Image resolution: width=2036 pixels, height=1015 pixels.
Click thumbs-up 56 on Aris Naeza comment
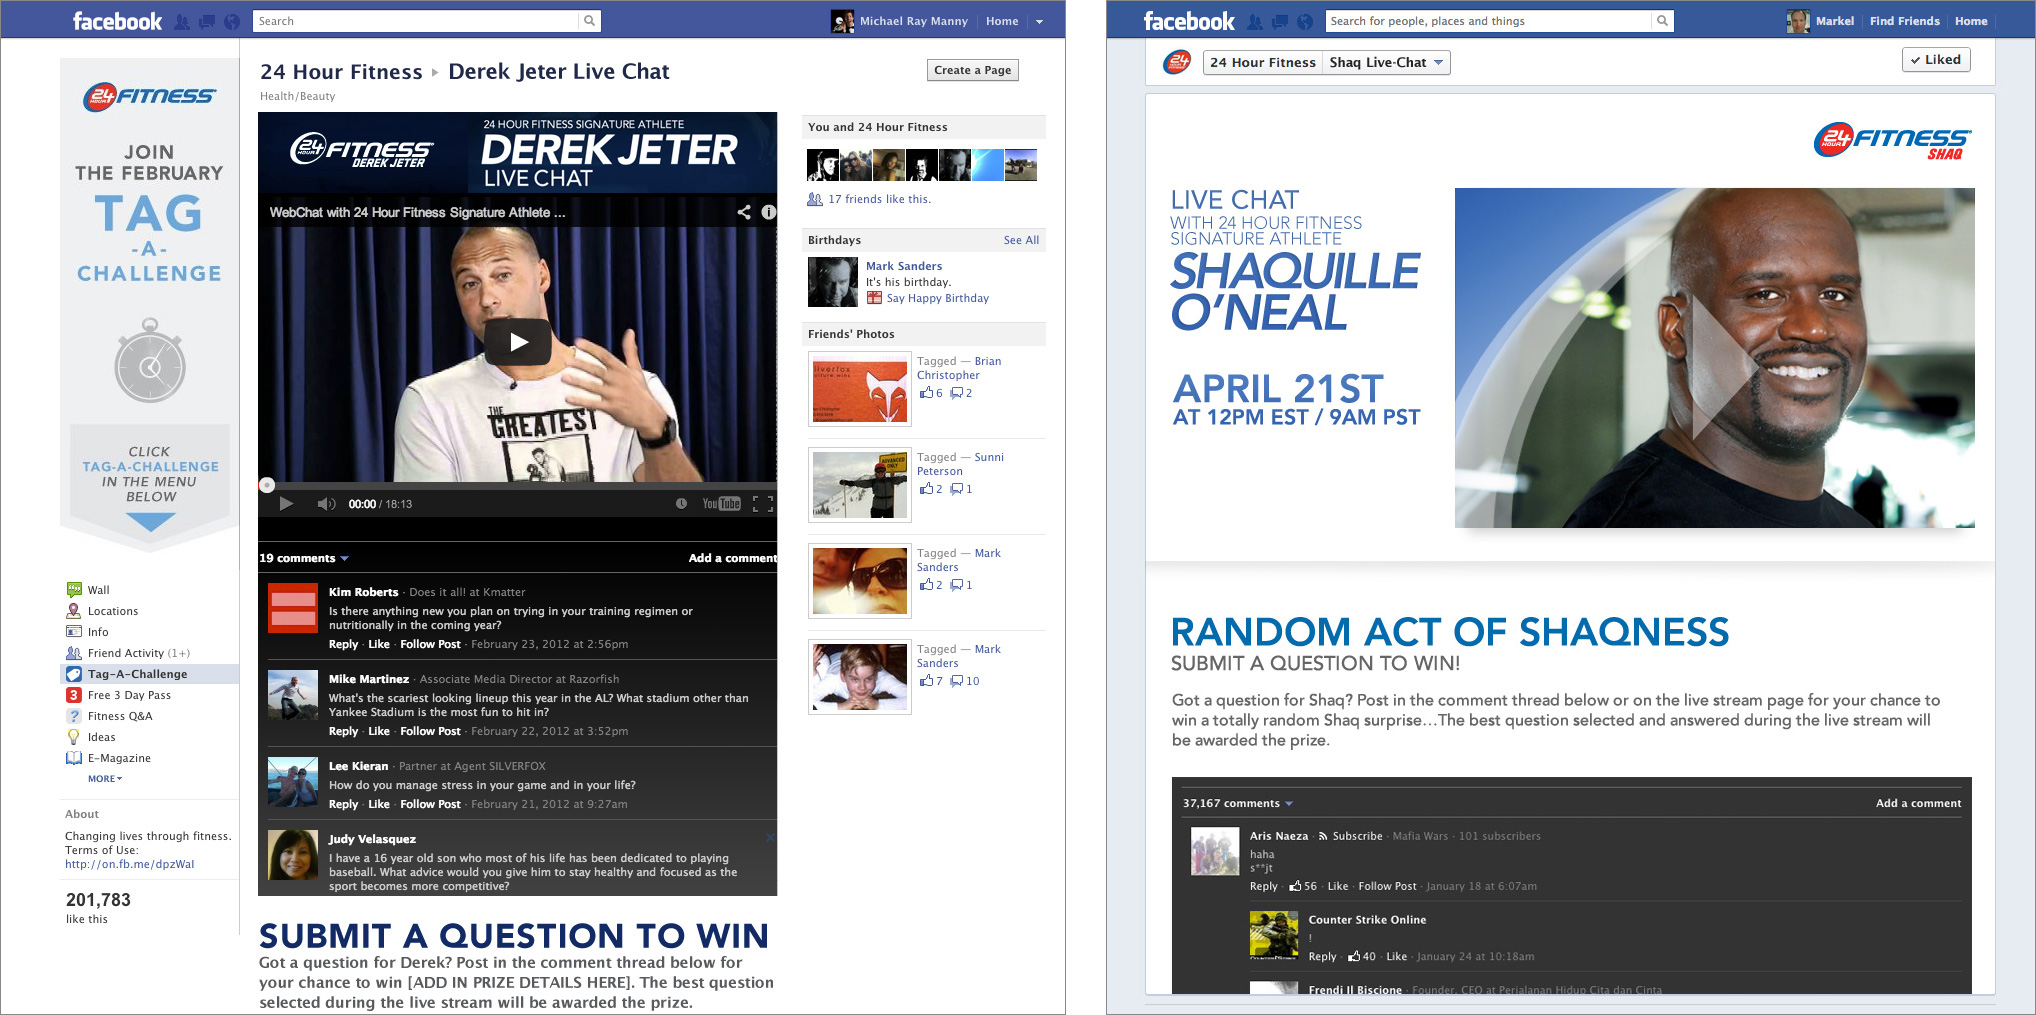tap(1303, 886)
